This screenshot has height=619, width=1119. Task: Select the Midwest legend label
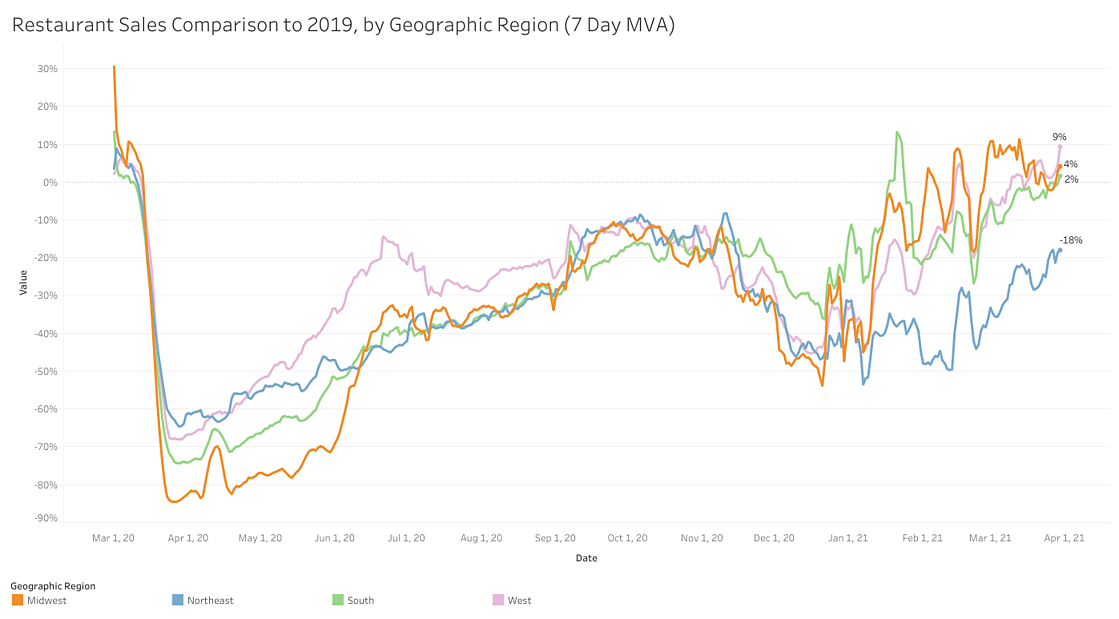pyautogui.click(x=45, y=600)
